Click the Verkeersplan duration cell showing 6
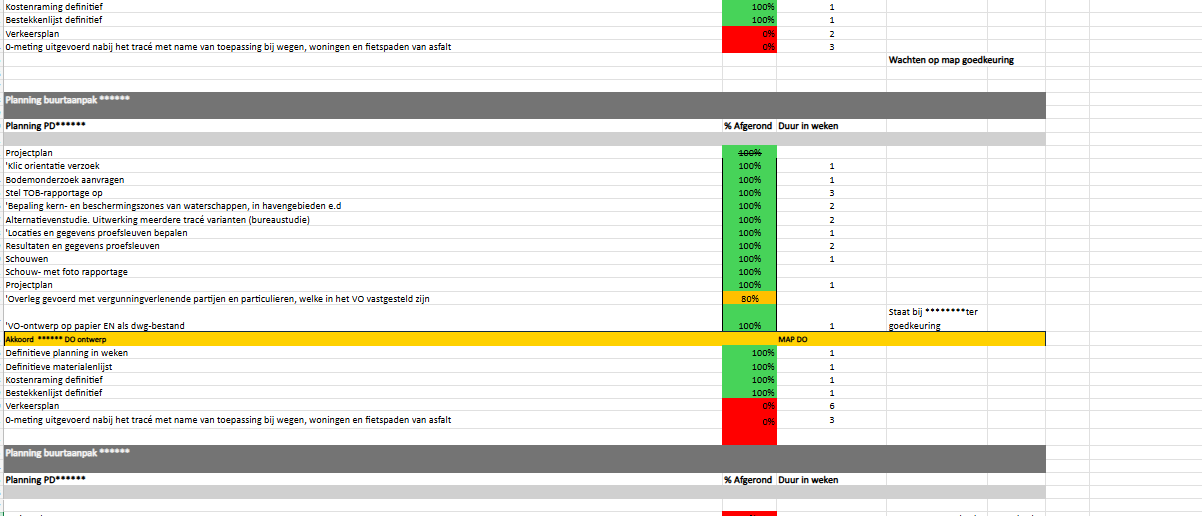Viewport: 1202px width, 516px height. coord(831,406)
